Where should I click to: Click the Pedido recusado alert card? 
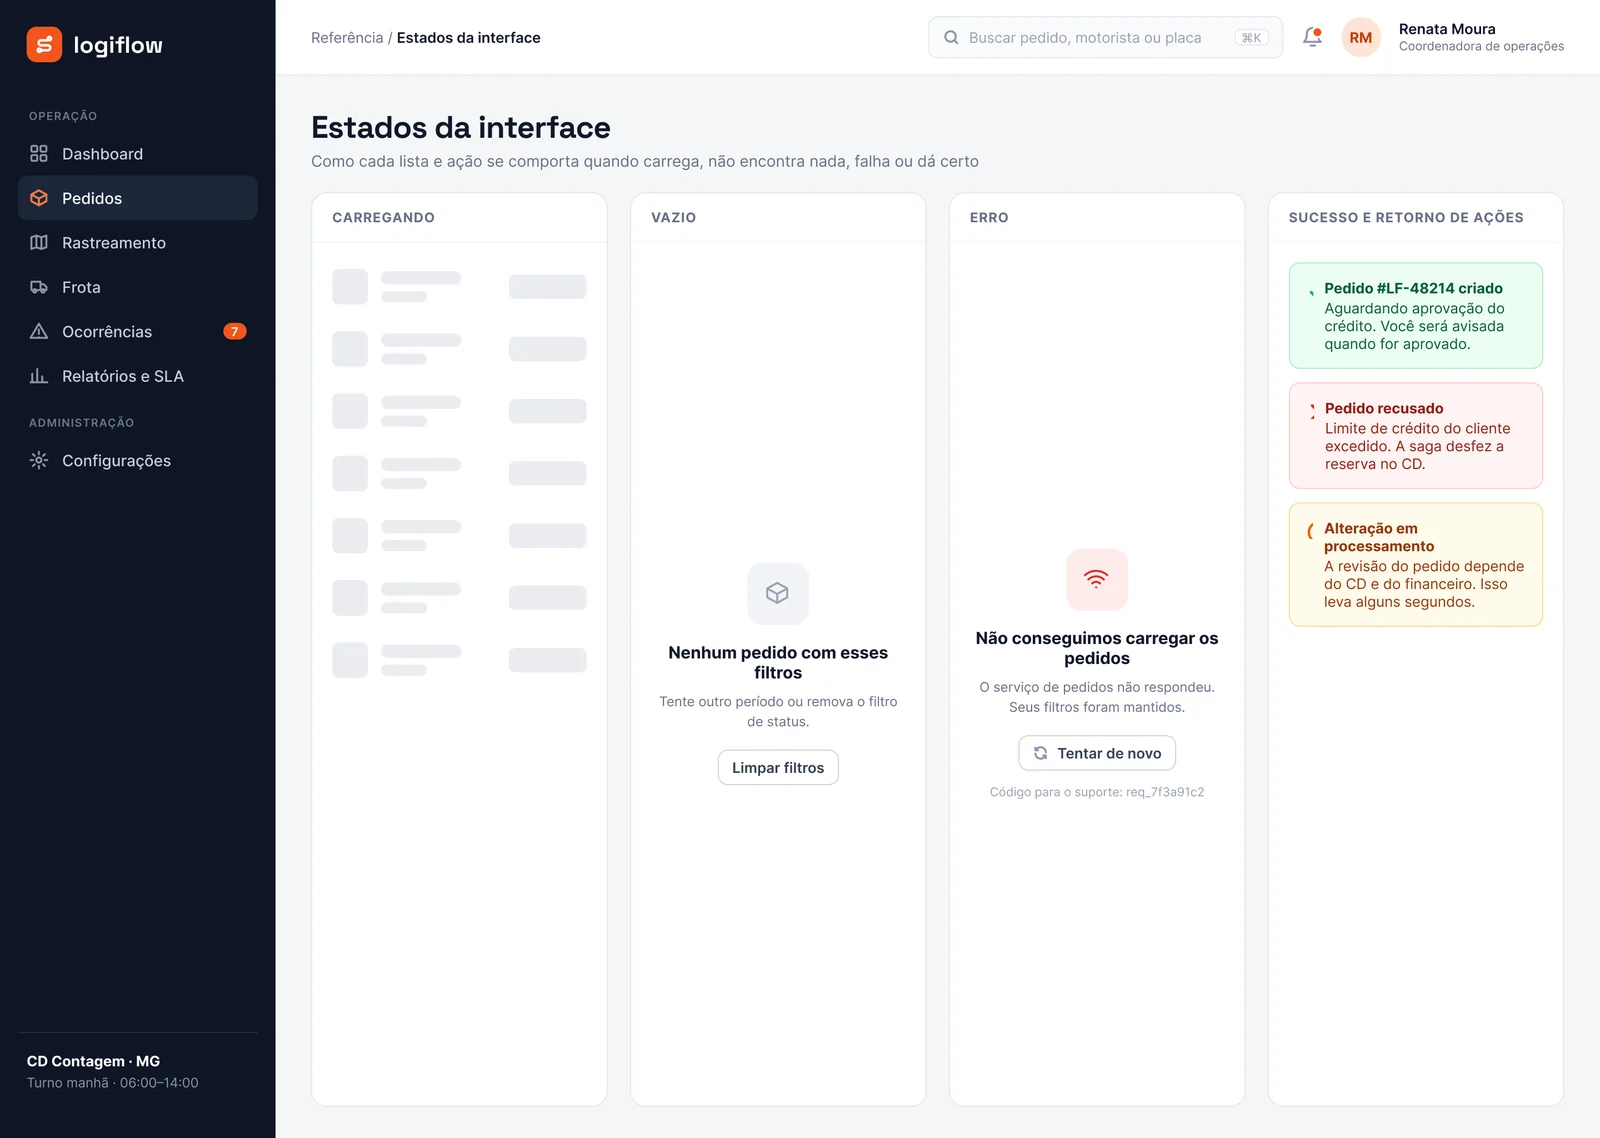[1416, 436]
